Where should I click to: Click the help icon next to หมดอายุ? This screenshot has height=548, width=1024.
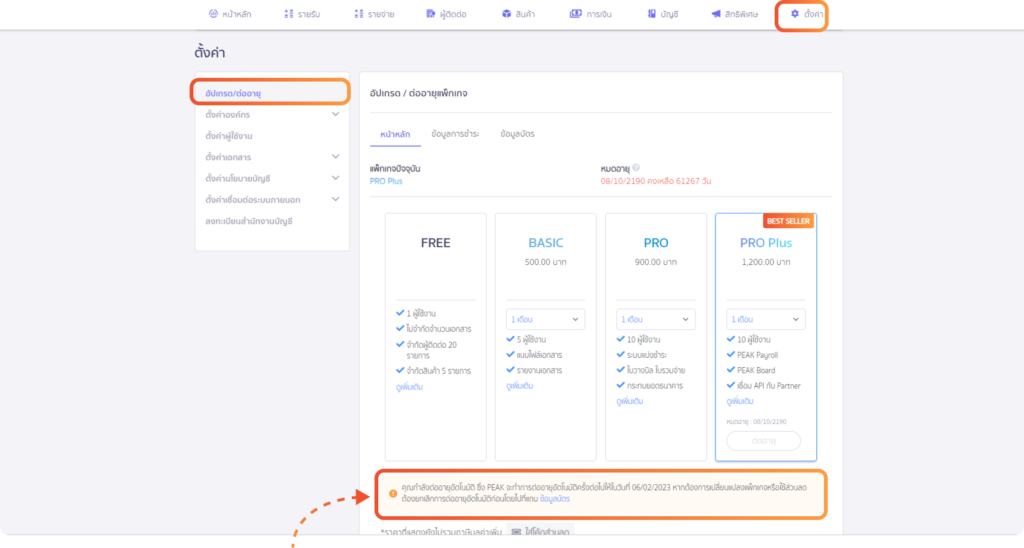(636, 168)
